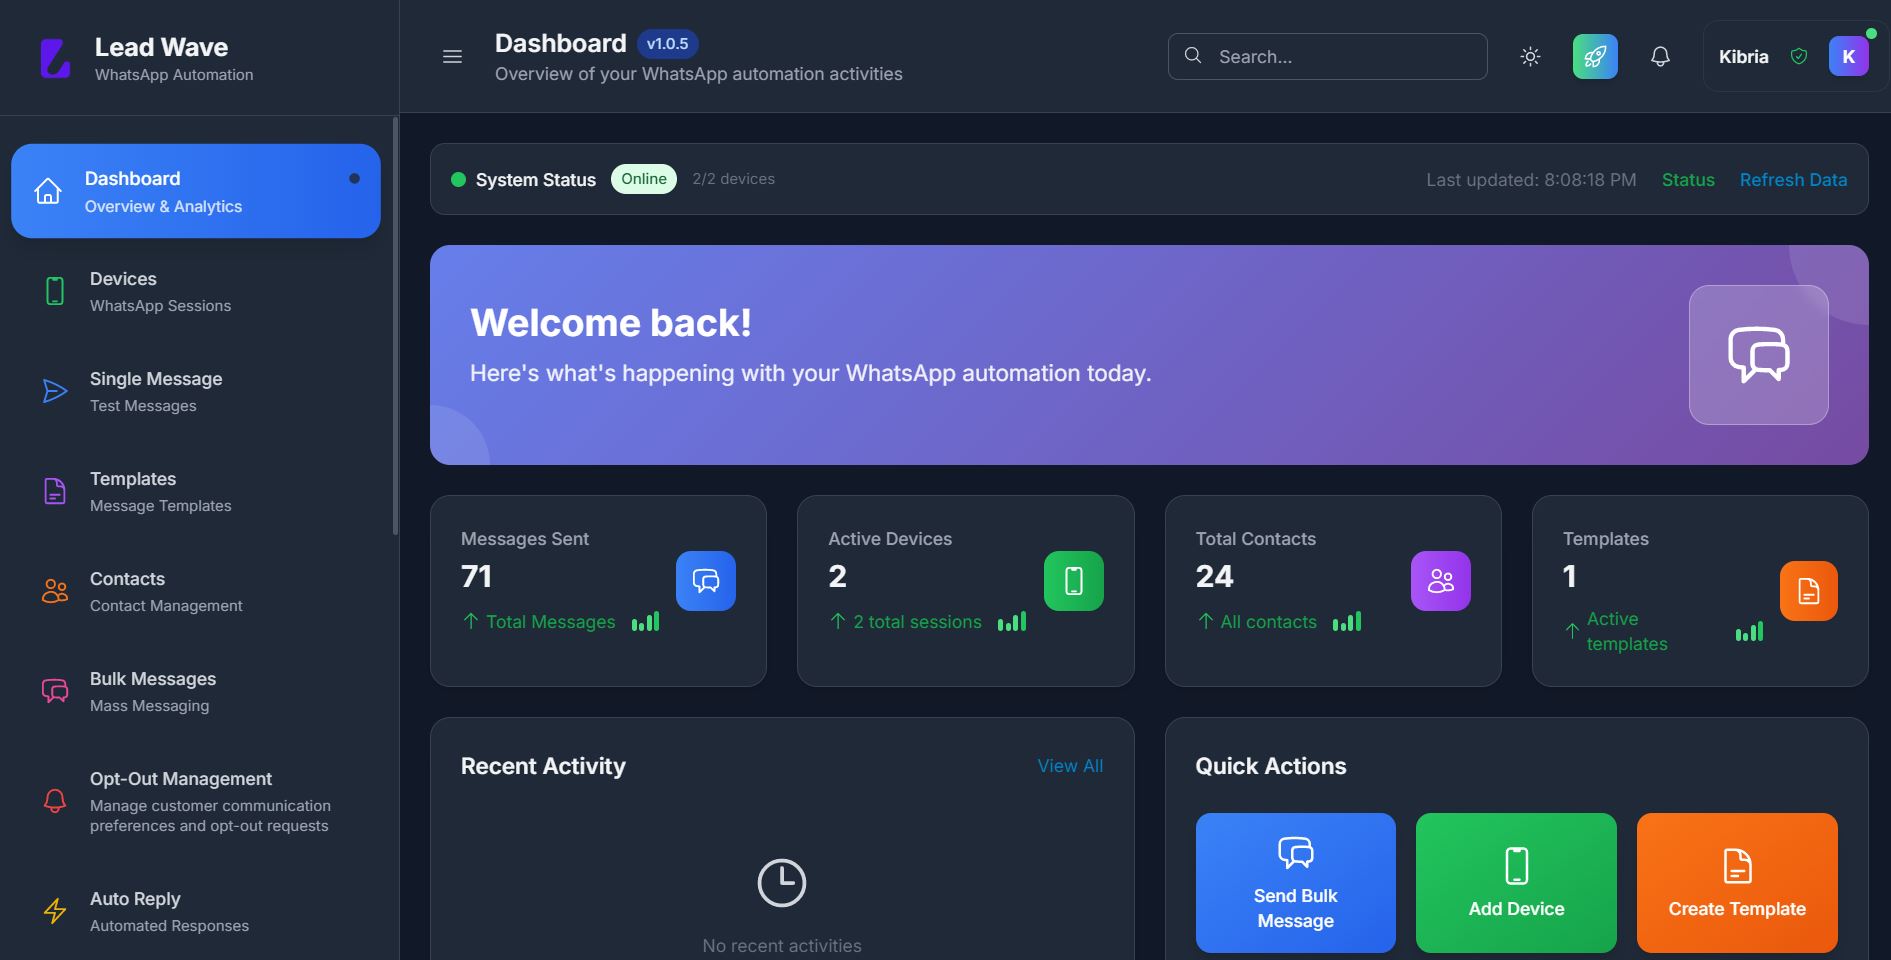Click the chat bubble icon in welcome banner
1891x960 pixels.
1758,355
